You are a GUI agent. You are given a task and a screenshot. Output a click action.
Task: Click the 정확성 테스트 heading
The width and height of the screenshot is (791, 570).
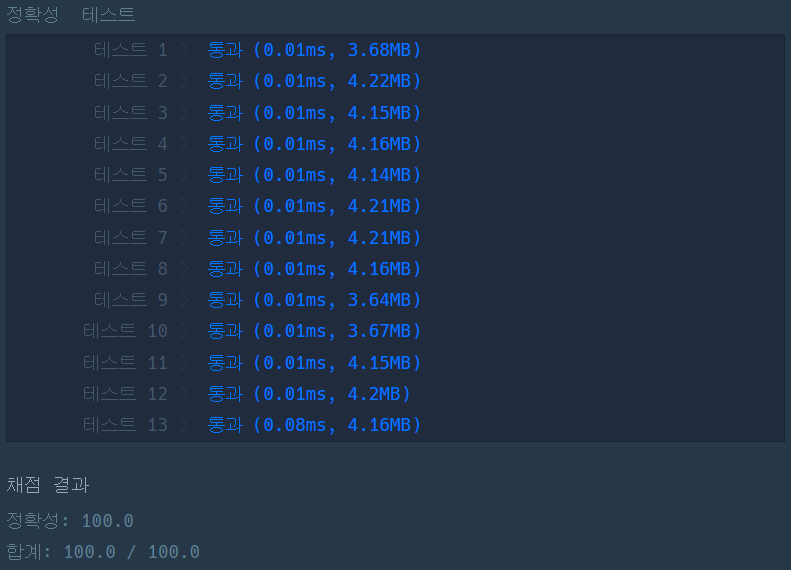71,14
